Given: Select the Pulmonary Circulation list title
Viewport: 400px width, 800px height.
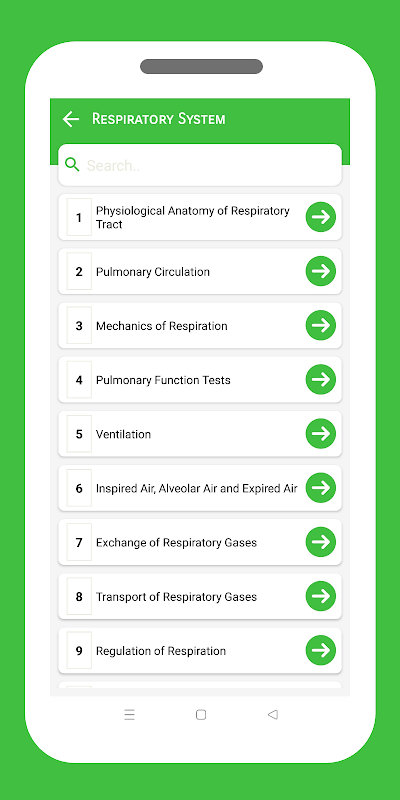Looking at the screenshot, I should coord(153,272).
